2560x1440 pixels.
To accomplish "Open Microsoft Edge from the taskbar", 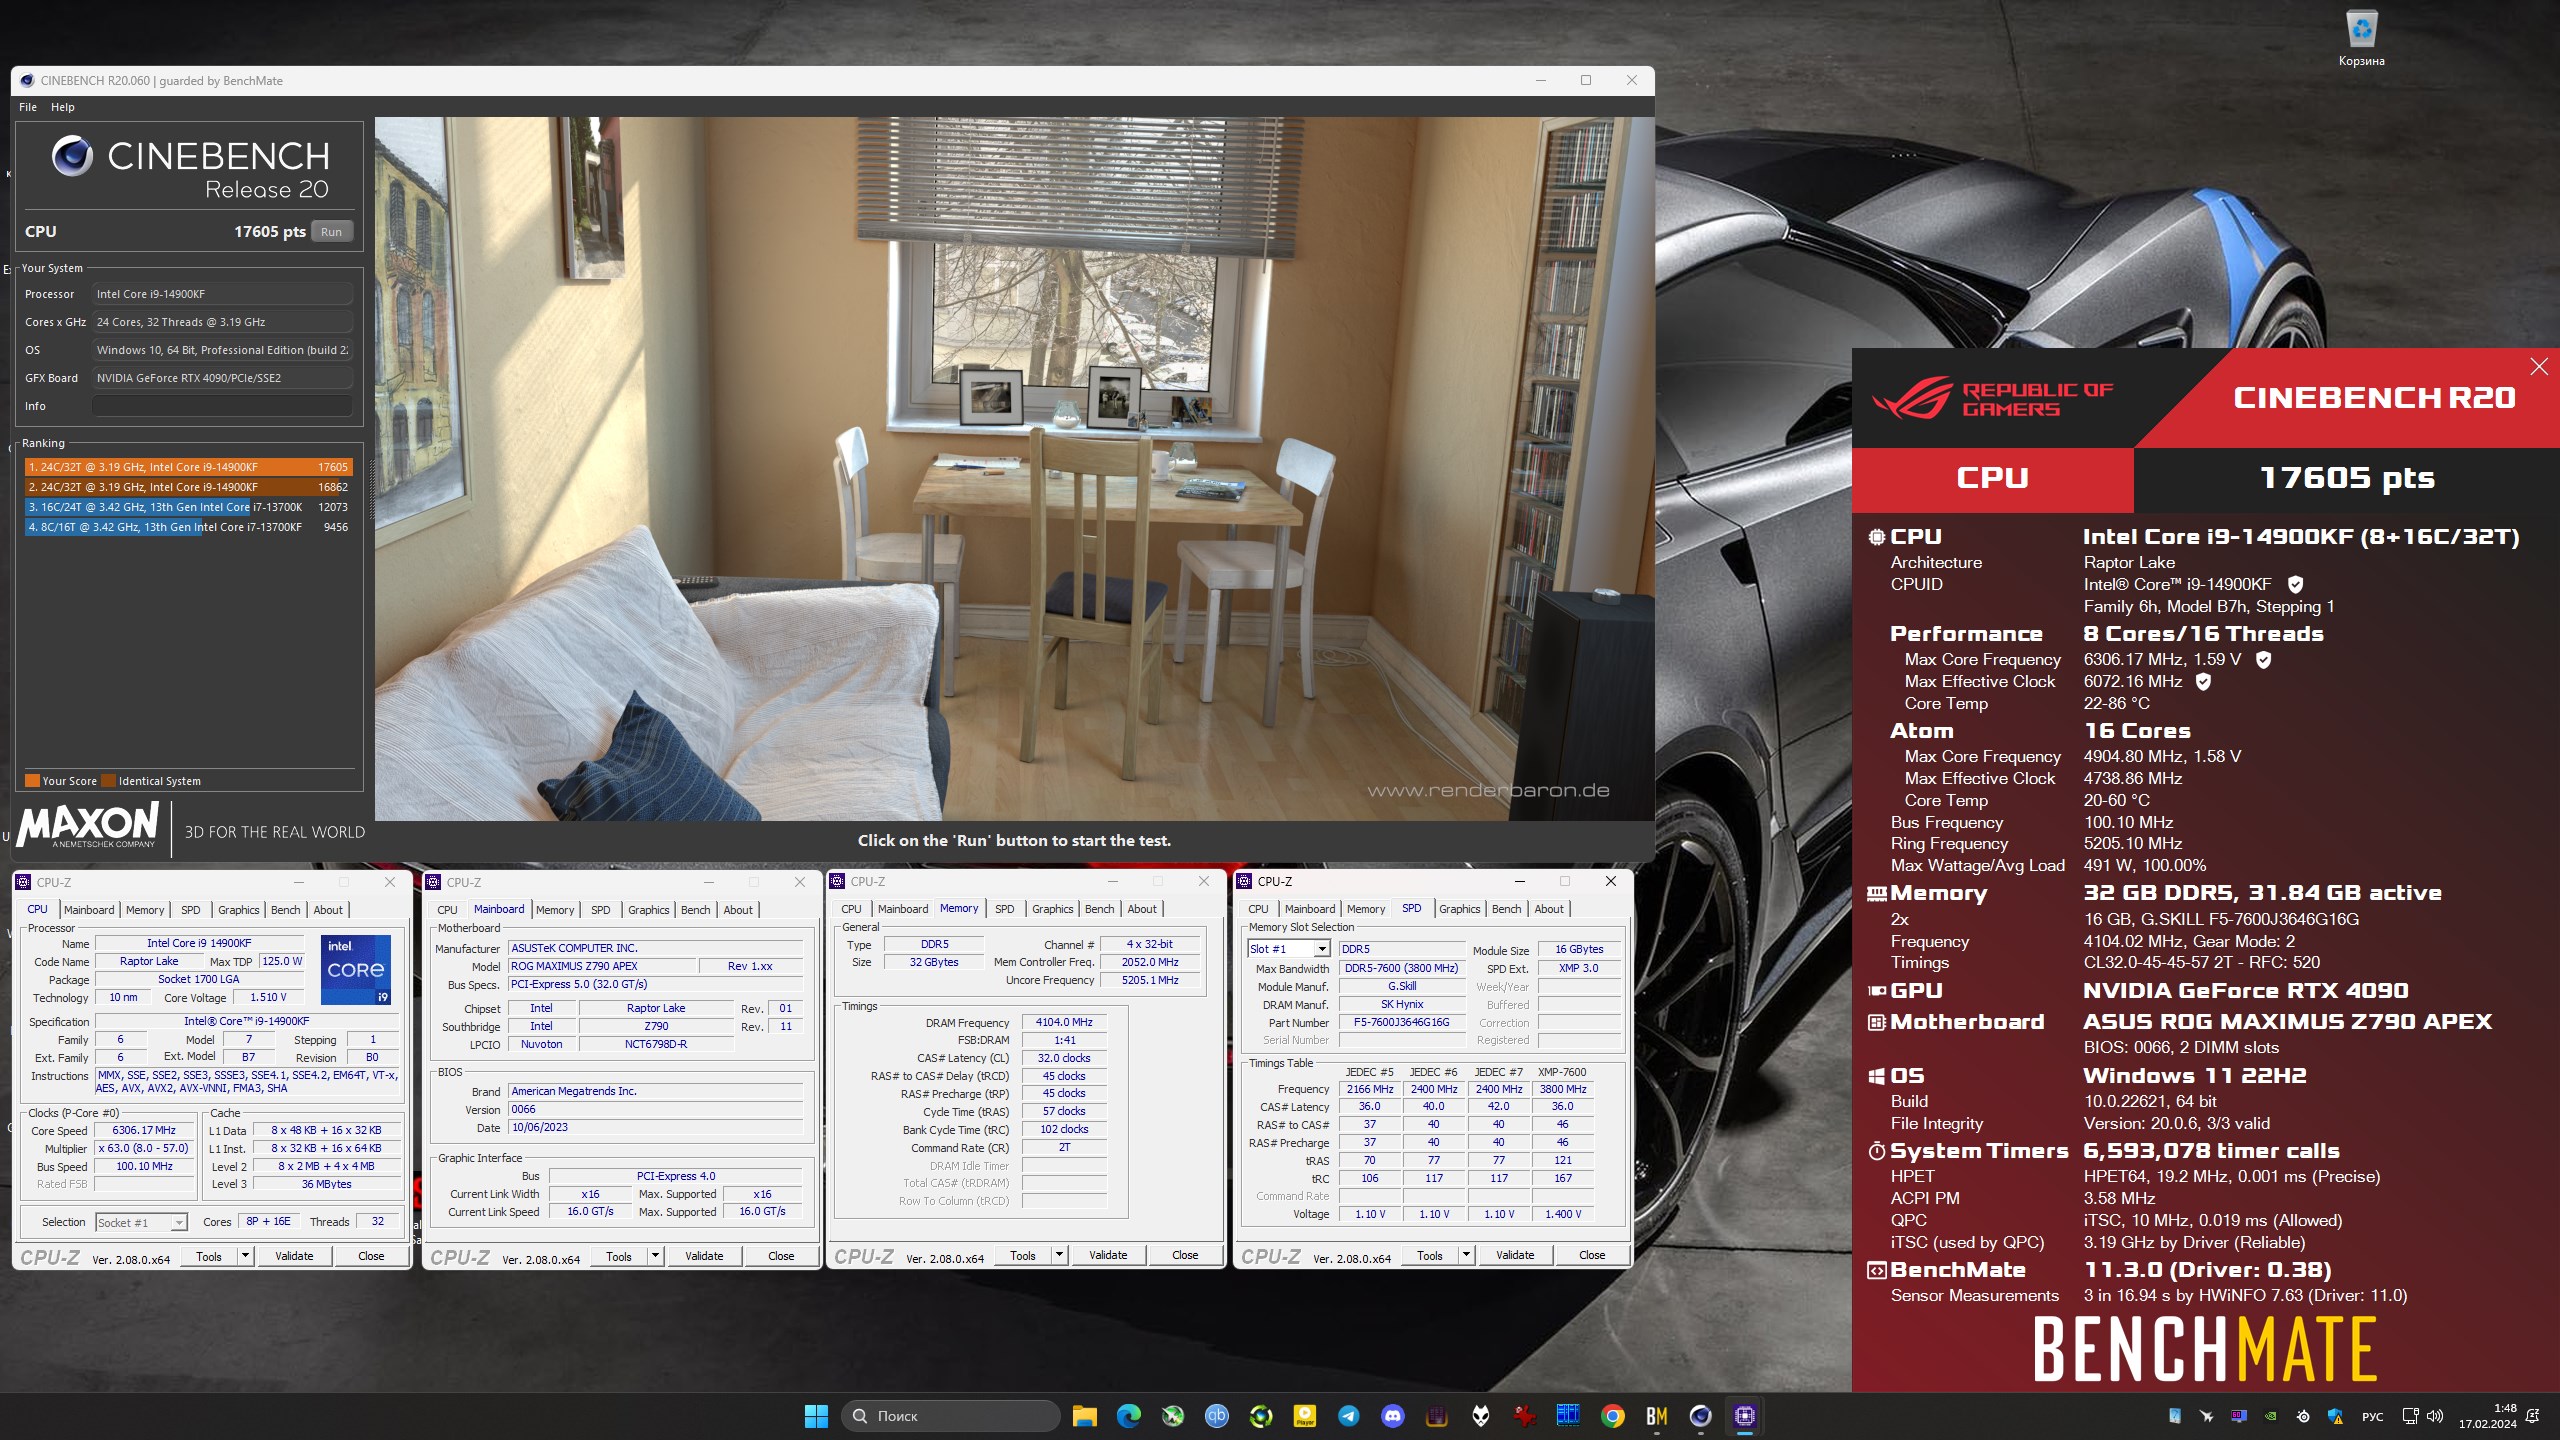I will [x=1129, y=1416].
